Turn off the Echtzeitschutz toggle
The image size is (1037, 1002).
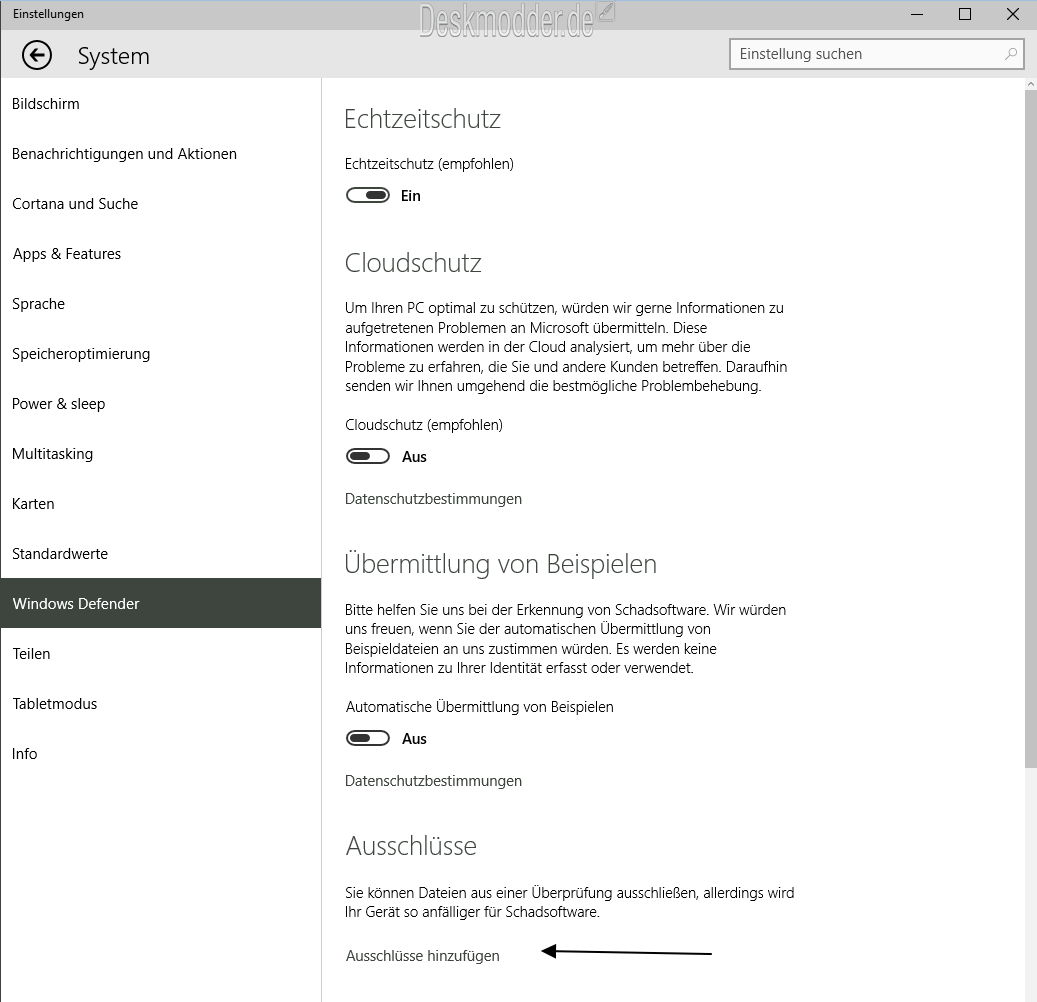coord(368,195)
